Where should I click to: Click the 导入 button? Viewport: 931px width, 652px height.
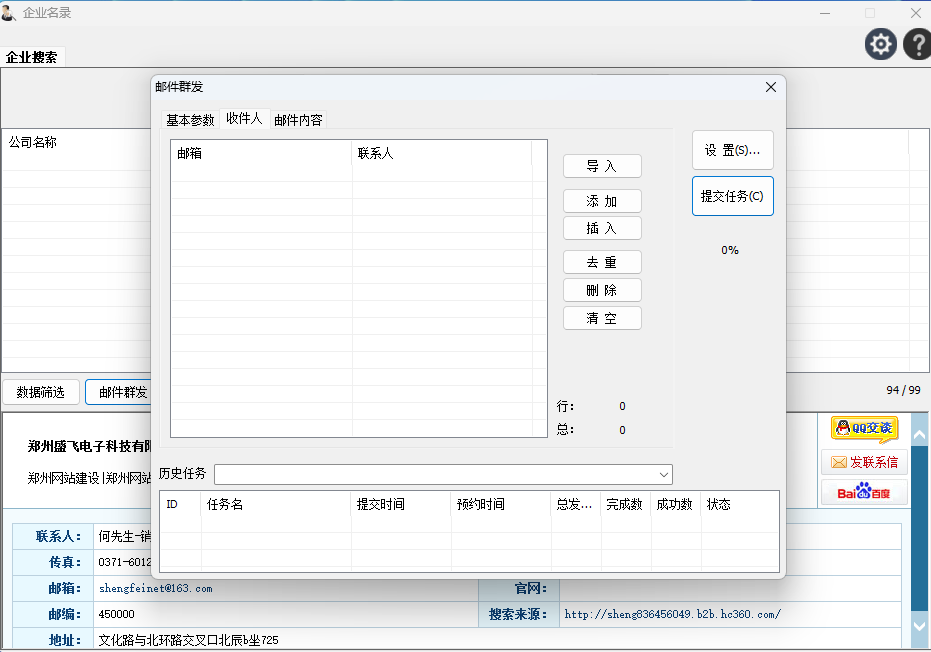(602, 166)
